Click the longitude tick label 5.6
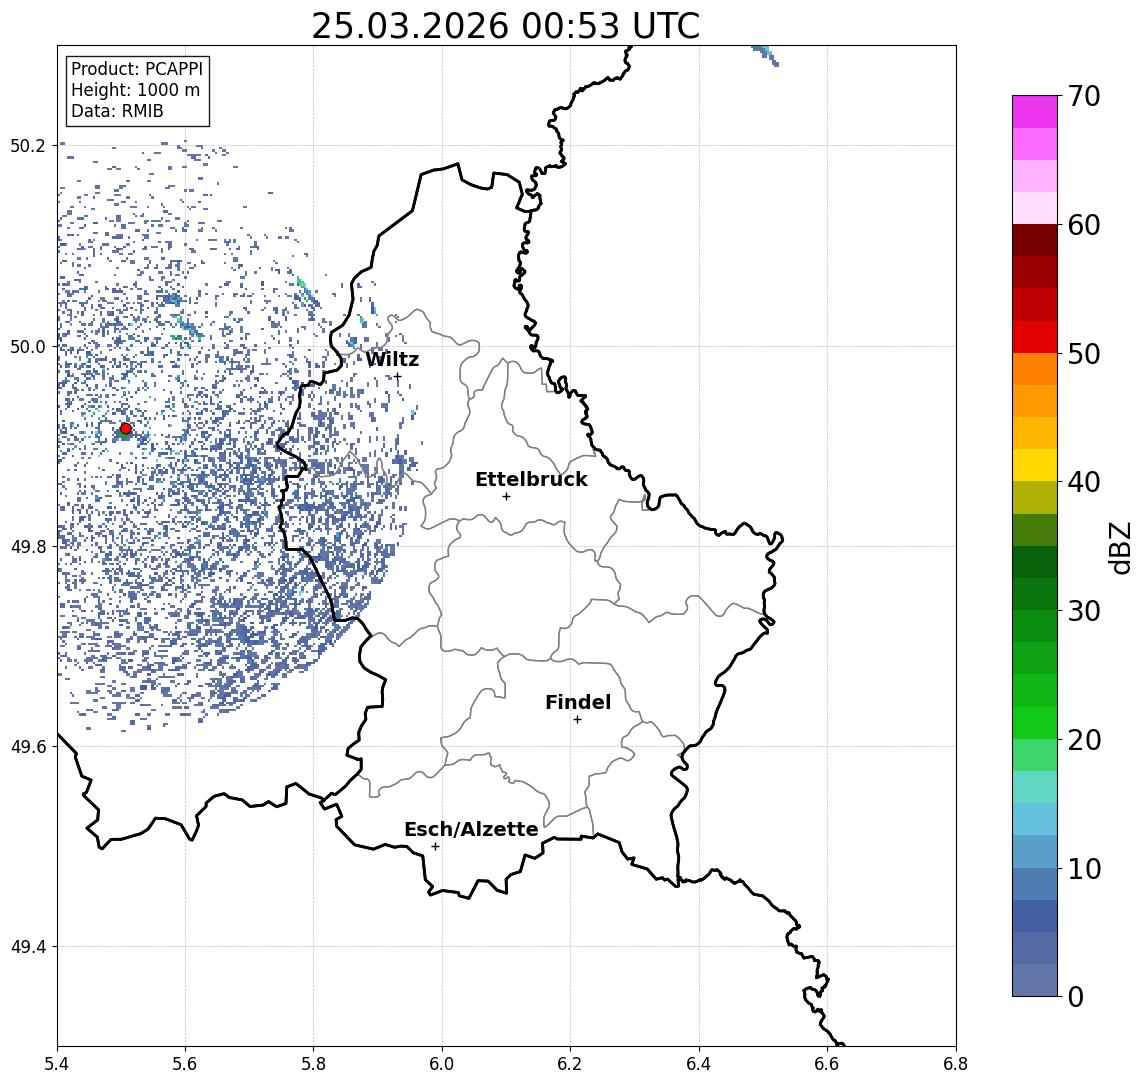The image size is (1145, 1084). coord(185,1064)
